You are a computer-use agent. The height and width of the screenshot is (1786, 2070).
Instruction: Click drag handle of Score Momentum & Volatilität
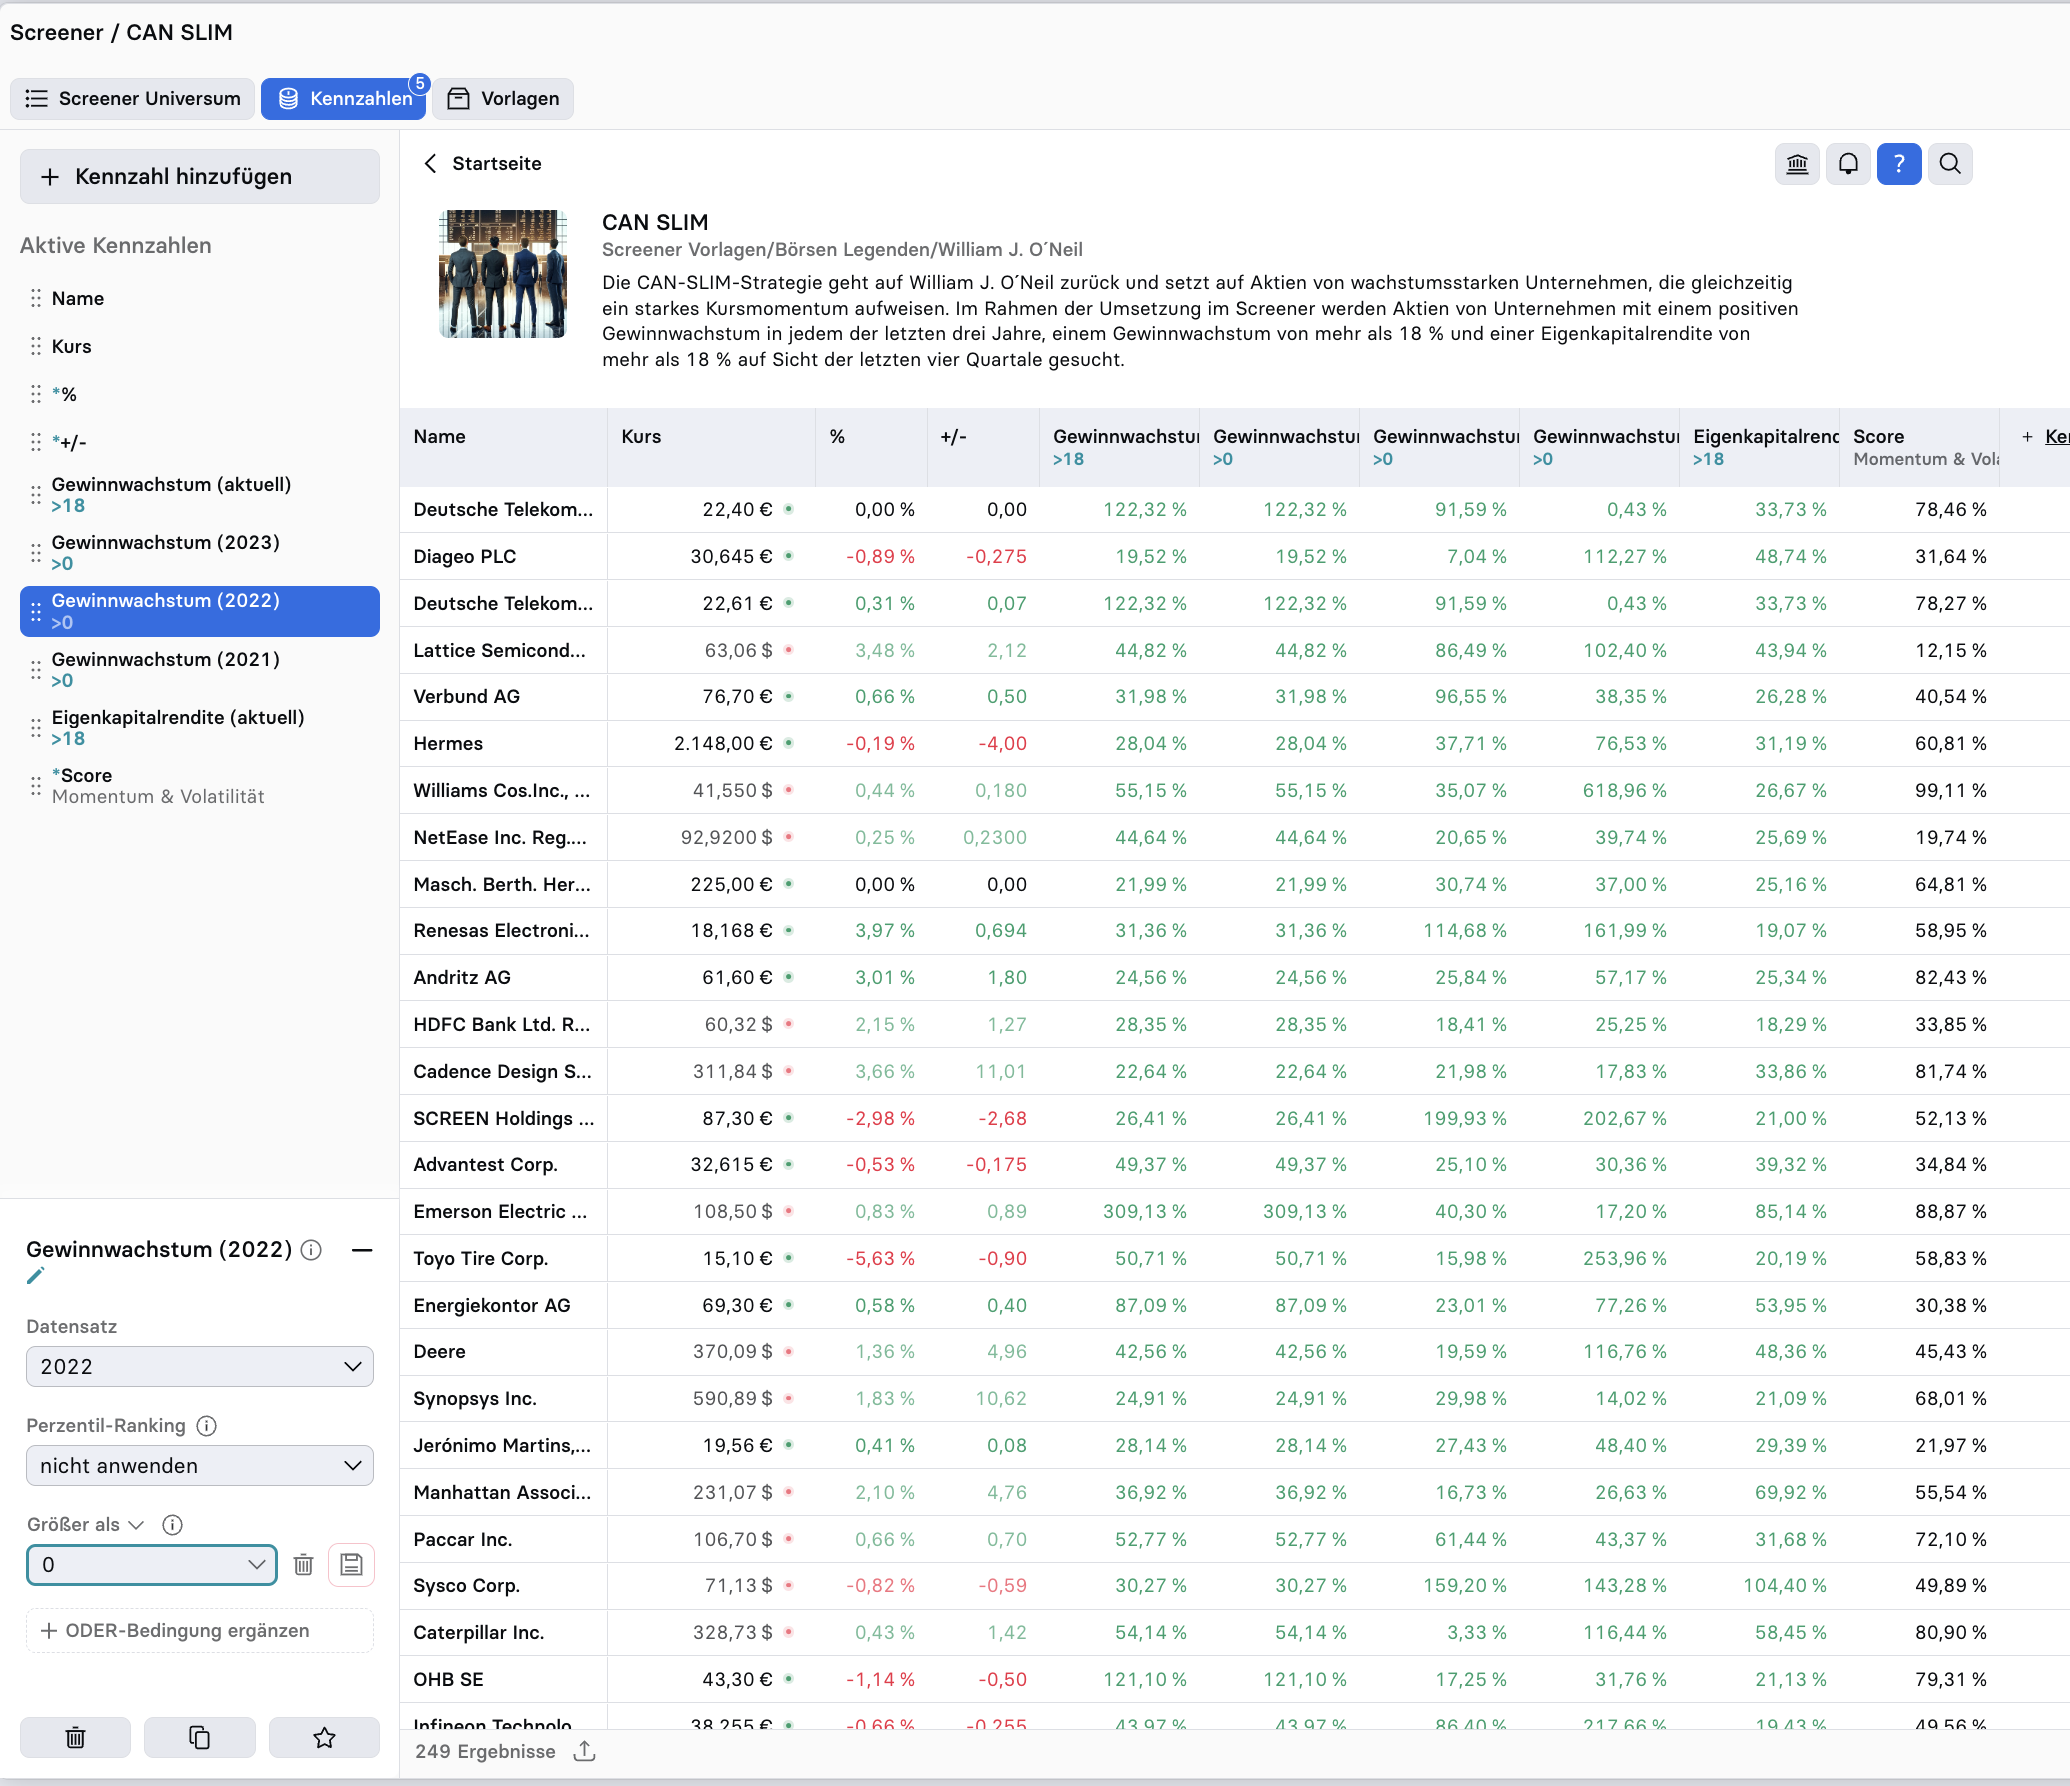pos(36,786)
